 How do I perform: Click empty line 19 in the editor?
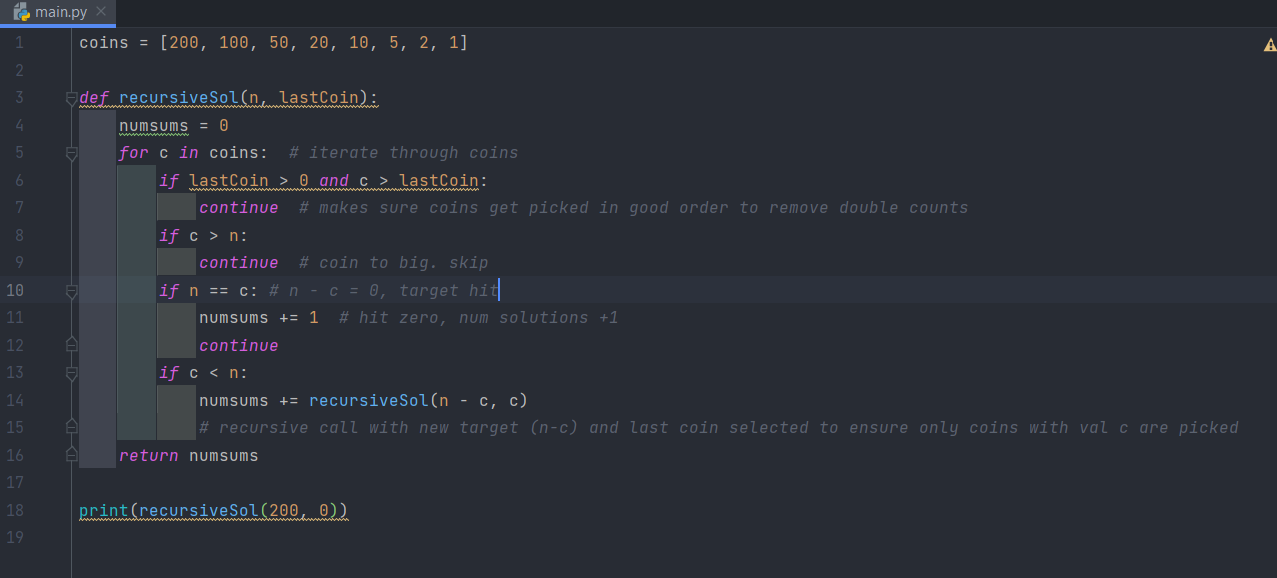point(400,537)
